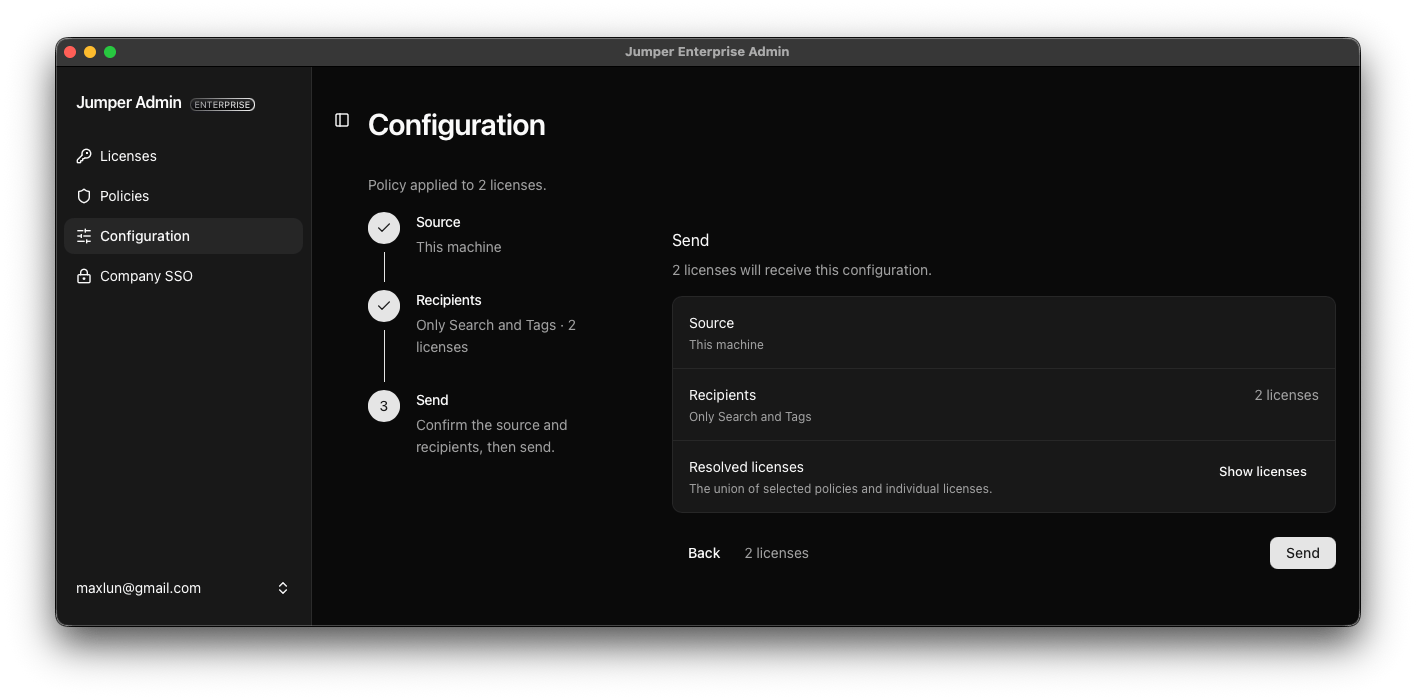Image resolution: width=1416 pixels, height=700 pixels.
Task: Click the 'Resolved licenses' label
Action: 746,467
